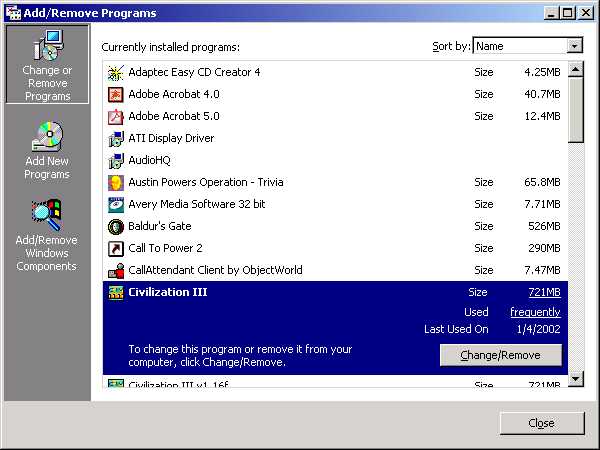
Task: Select Avery Media Software 32 bit
Action: click(x=196, y=204)
